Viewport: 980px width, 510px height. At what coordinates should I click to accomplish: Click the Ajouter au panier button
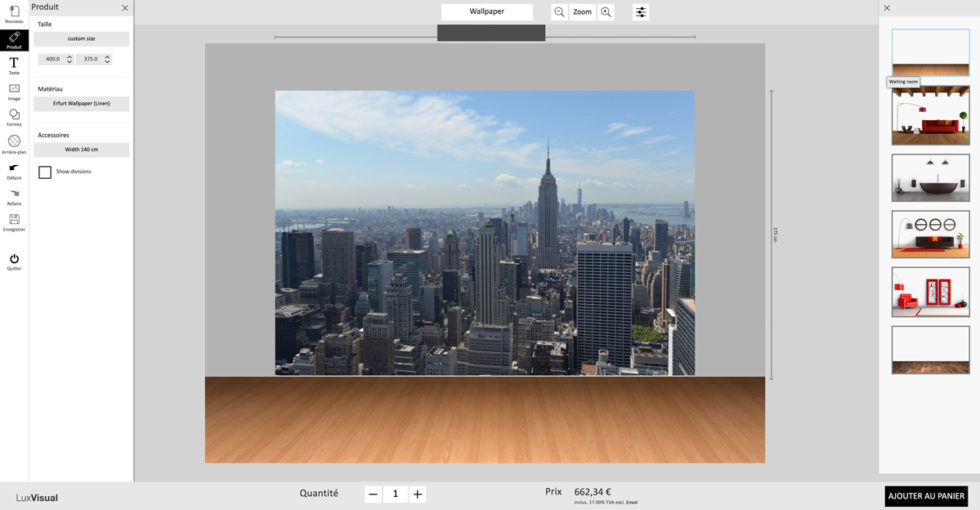(x=926, y=496)
